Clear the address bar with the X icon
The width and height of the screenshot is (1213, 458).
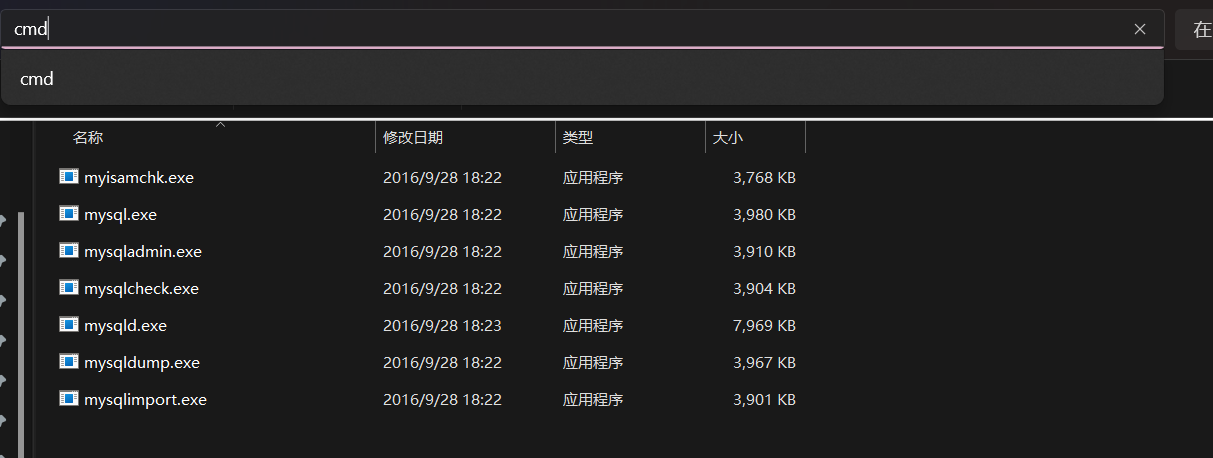[x=1140, y=29]
